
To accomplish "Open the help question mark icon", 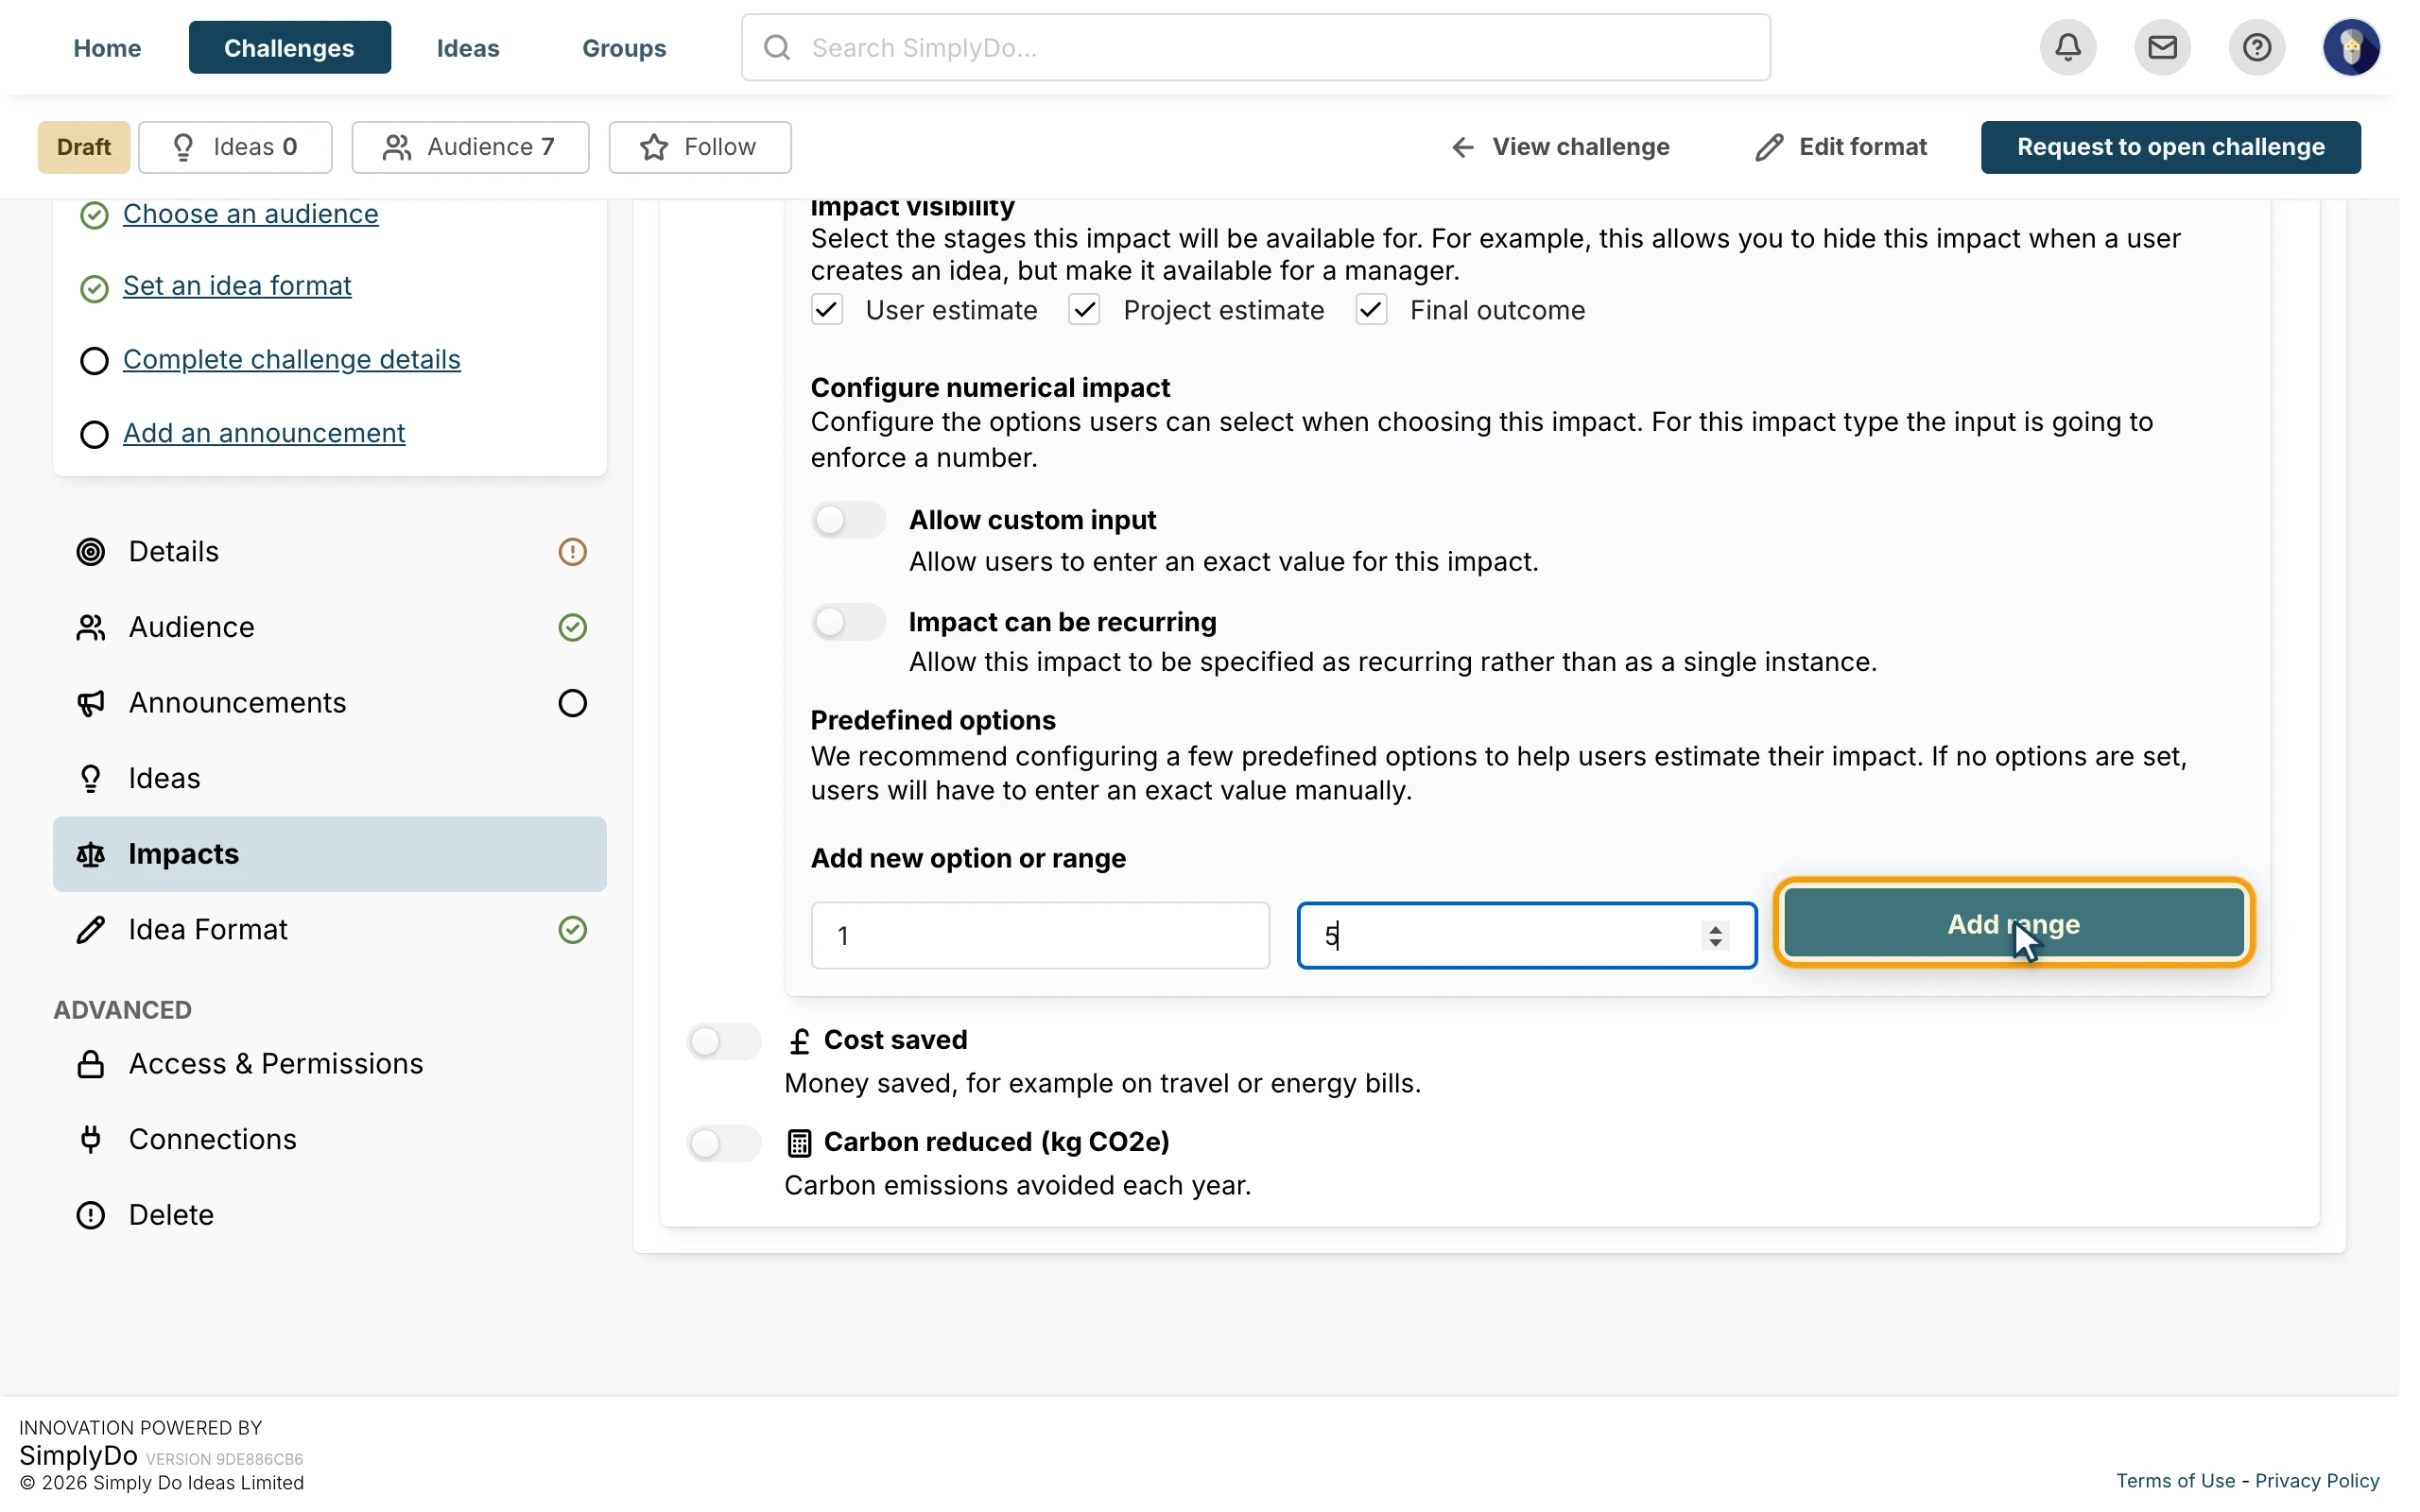I will (2257, 47).
